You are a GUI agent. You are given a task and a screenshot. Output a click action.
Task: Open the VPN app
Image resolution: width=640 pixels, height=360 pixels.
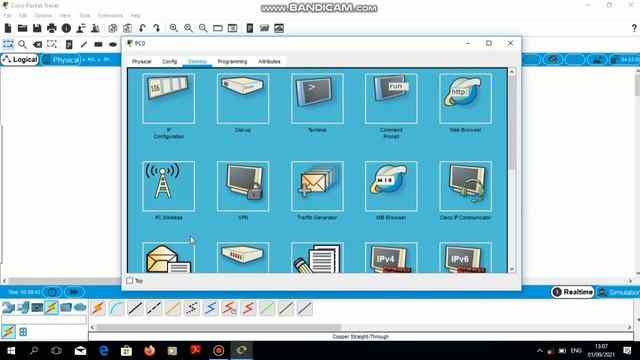(x=243, y=186)
